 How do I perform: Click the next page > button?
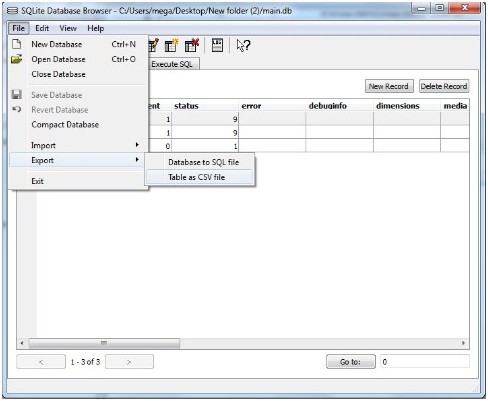click(129, 362)
